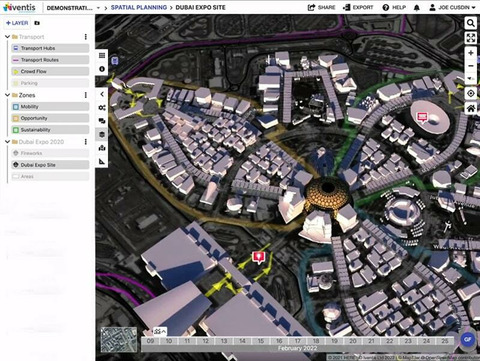
Task: Toggle the Transport Routes layer
Action: point(50,60)
